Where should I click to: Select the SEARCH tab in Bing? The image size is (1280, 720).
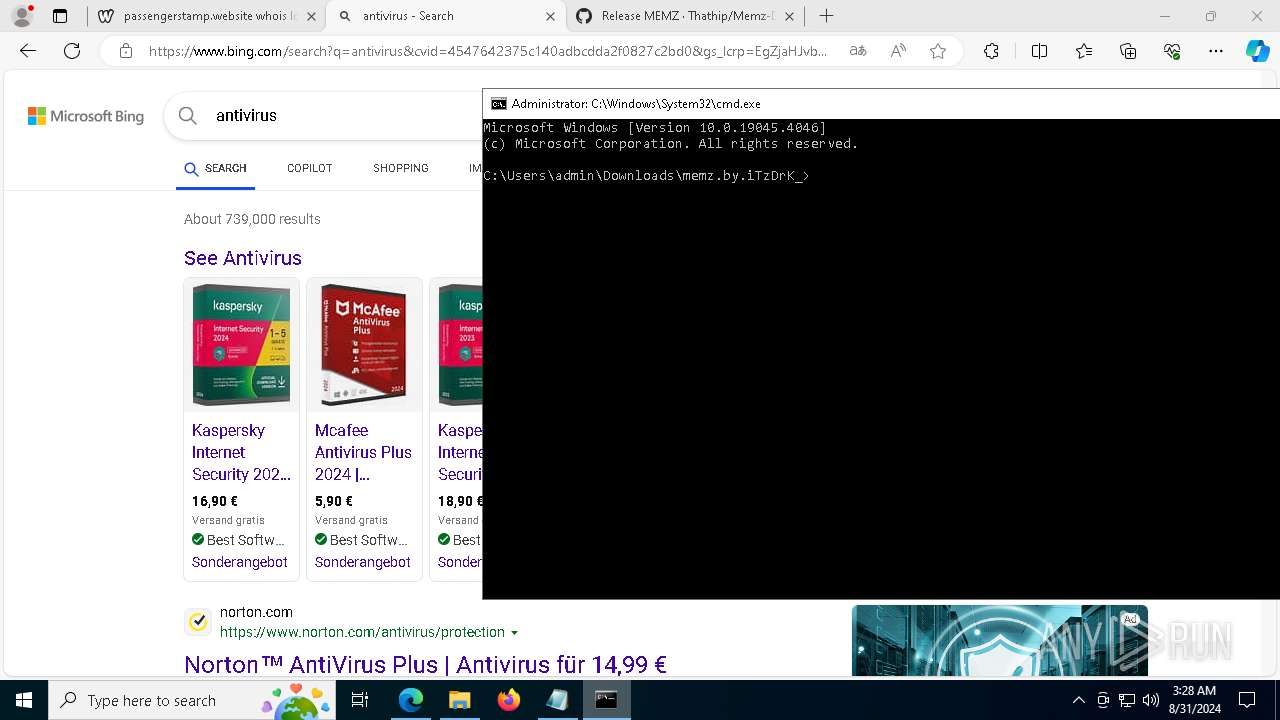coord(215,168)
